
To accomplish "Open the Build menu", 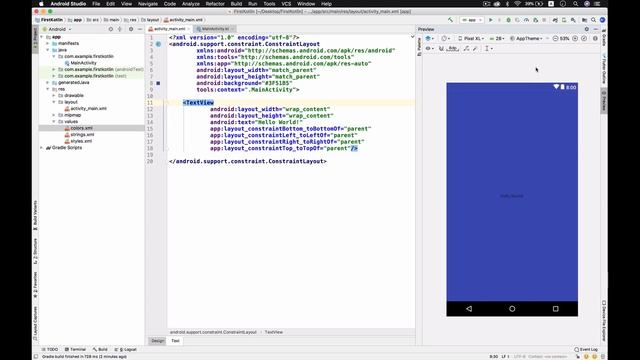I will tap(236, 4).
